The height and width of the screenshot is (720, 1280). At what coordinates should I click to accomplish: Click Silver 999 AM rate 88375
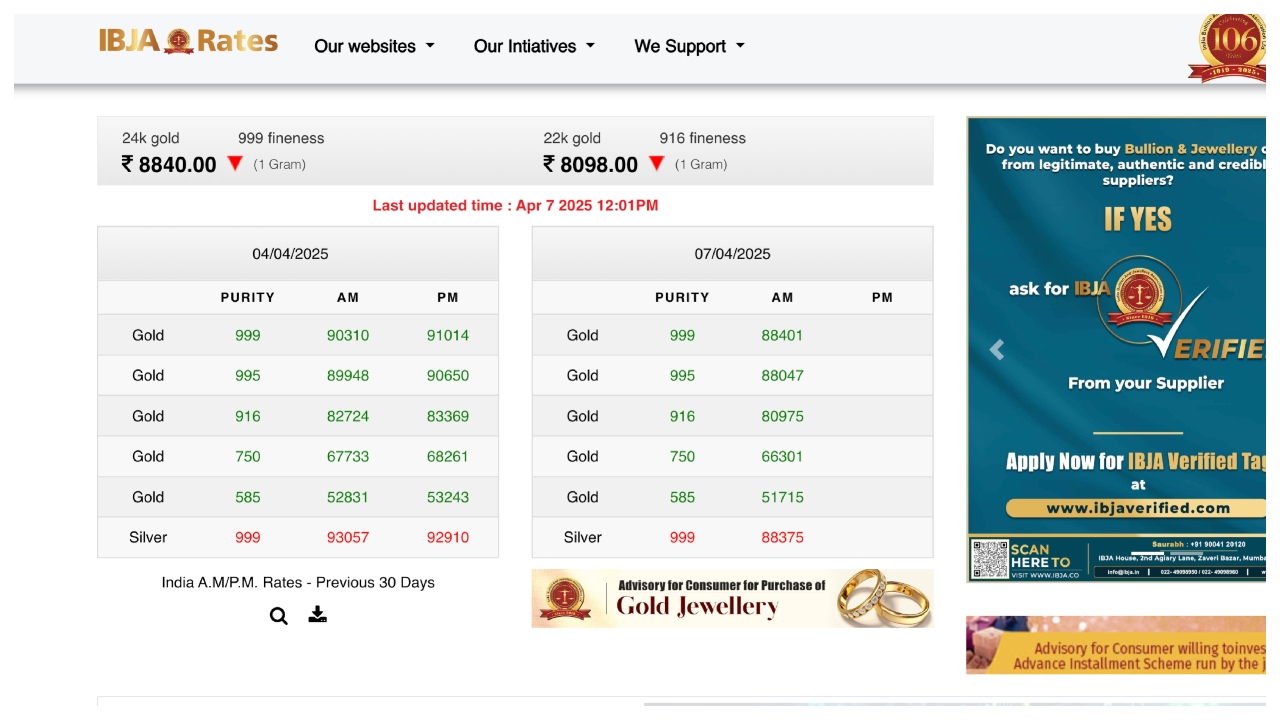[782, 537]
